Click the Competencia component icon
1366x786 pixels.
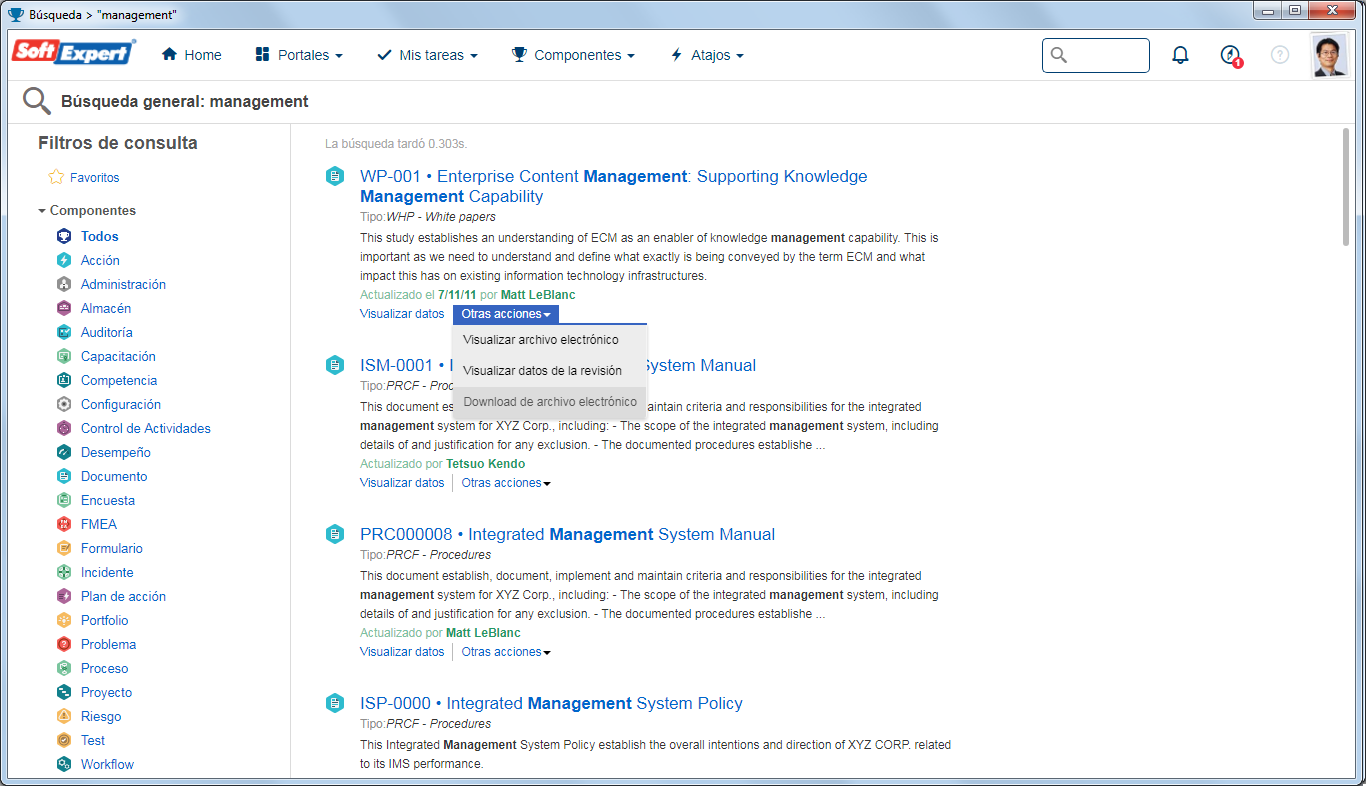(x=64, y=380)
